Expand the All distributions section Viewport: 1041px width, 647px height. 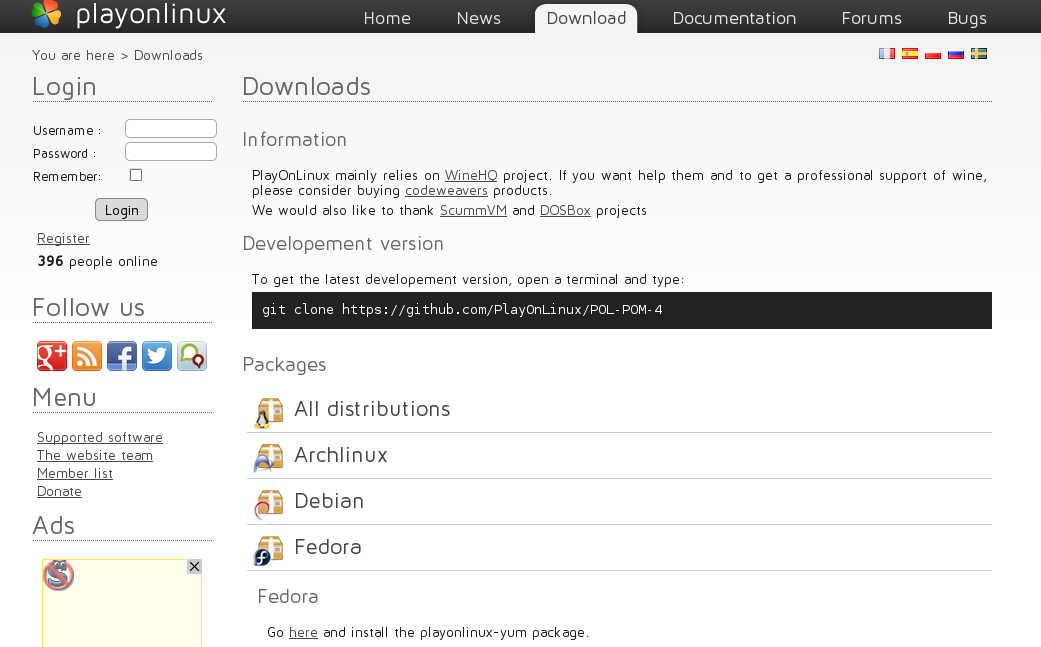click(372, 409)
